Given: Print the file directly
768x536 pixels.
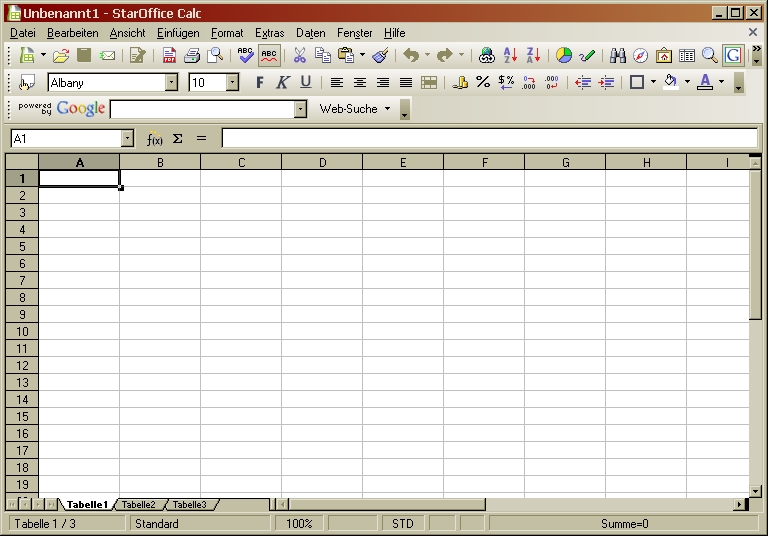Looking at the screenshot, I should (192, 55).
